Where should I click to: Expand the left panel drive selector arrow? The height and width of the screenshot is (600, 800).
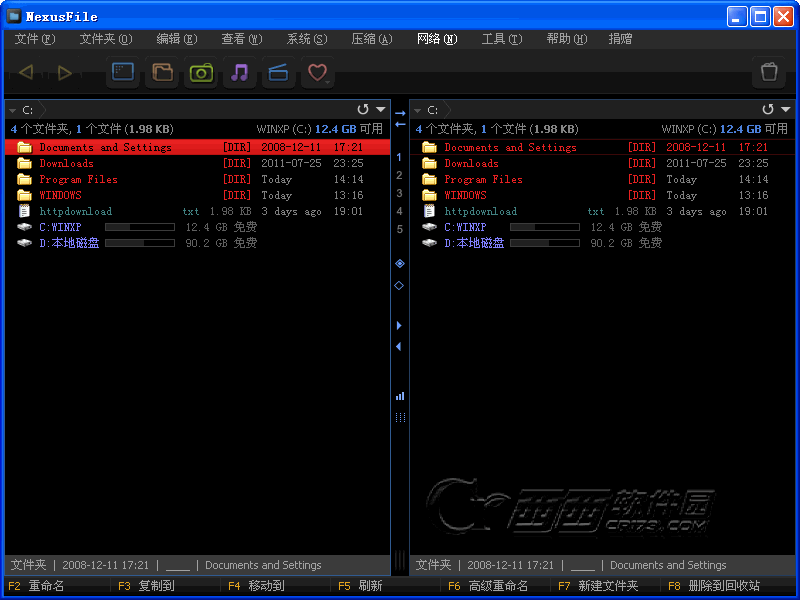click(13, 110)
